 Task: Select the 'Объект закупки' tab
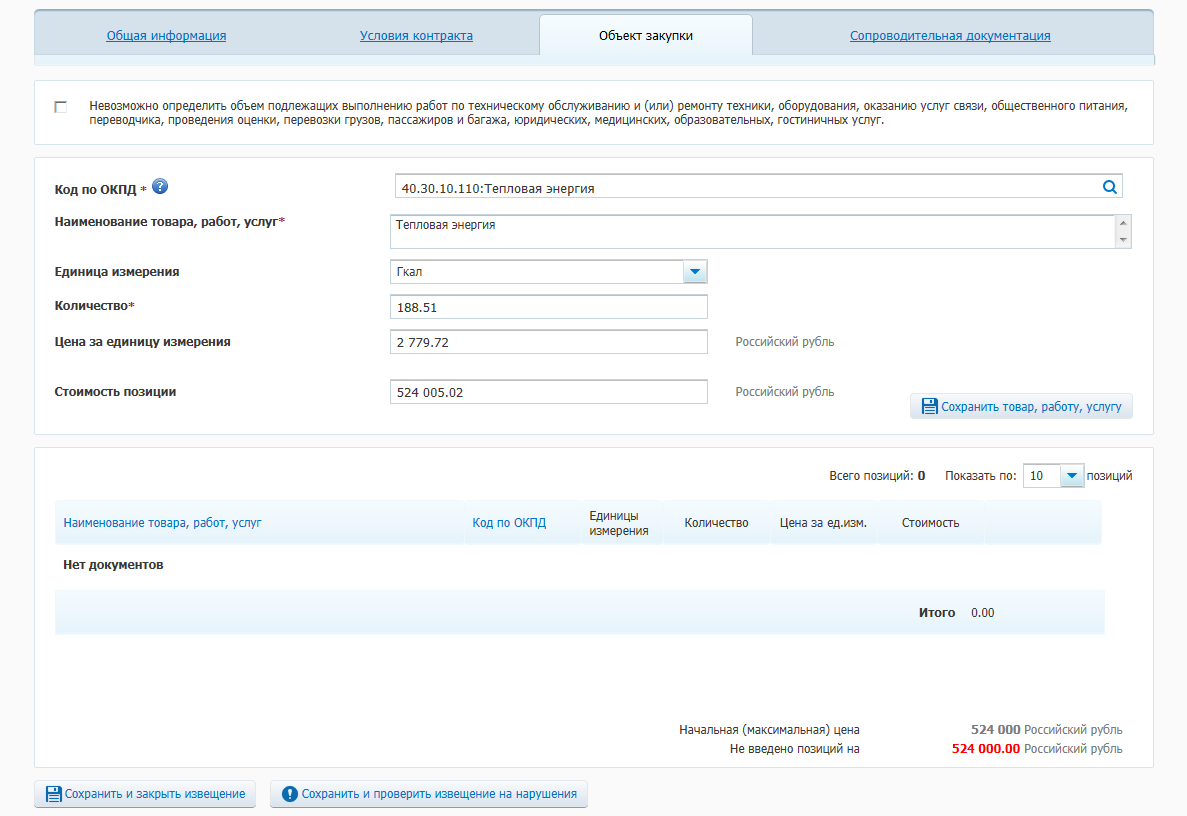tap(645, 36)
